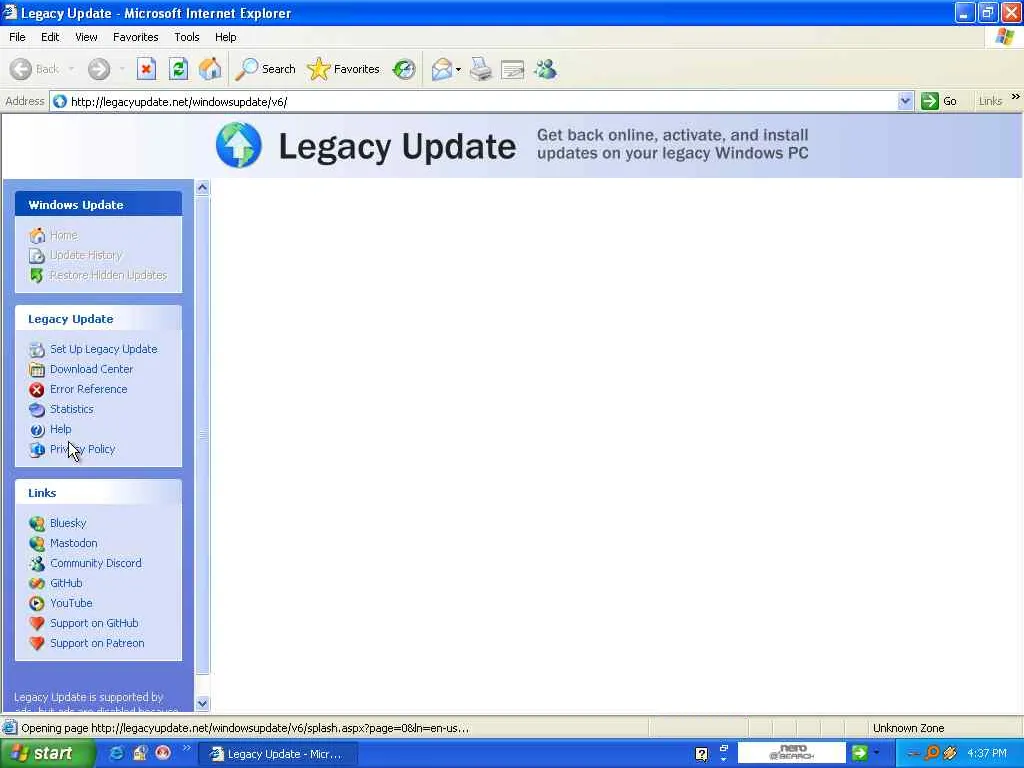Open the History toolbar icon

pos(404,69)
